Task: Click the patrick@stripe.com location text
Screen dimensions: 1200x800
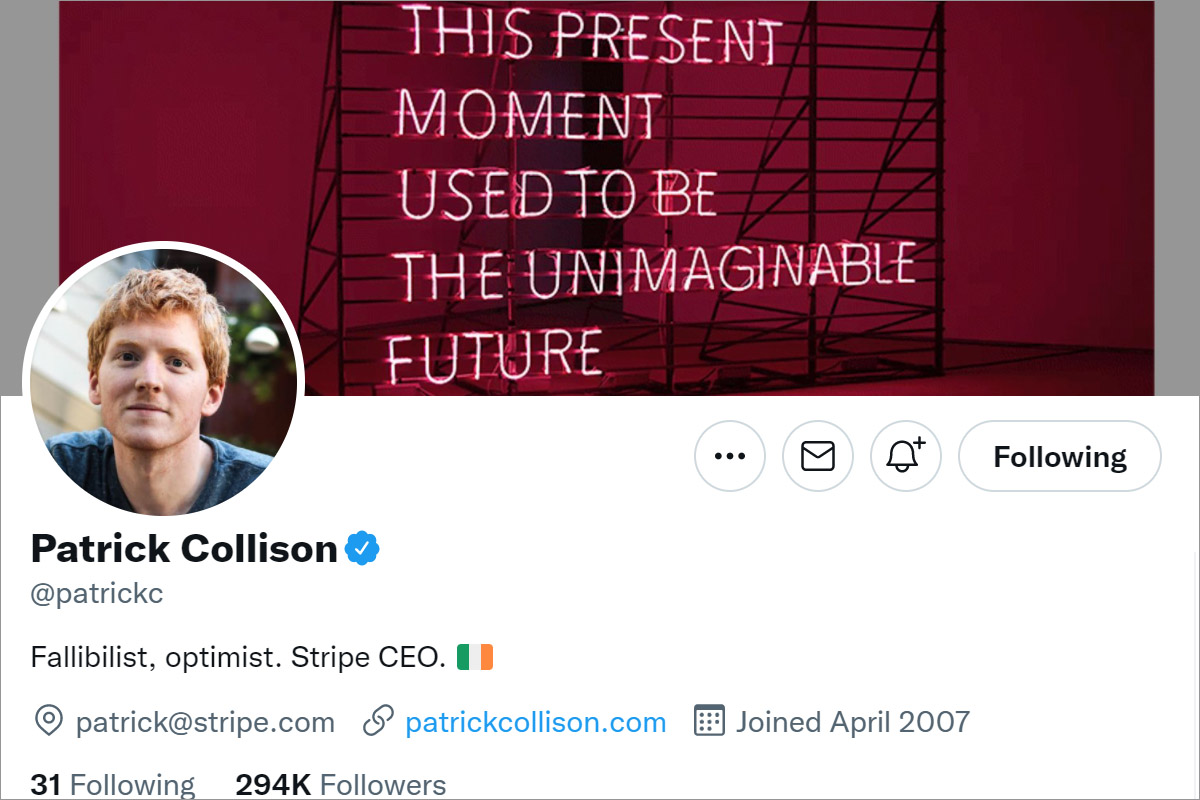Action: point(205,722)
